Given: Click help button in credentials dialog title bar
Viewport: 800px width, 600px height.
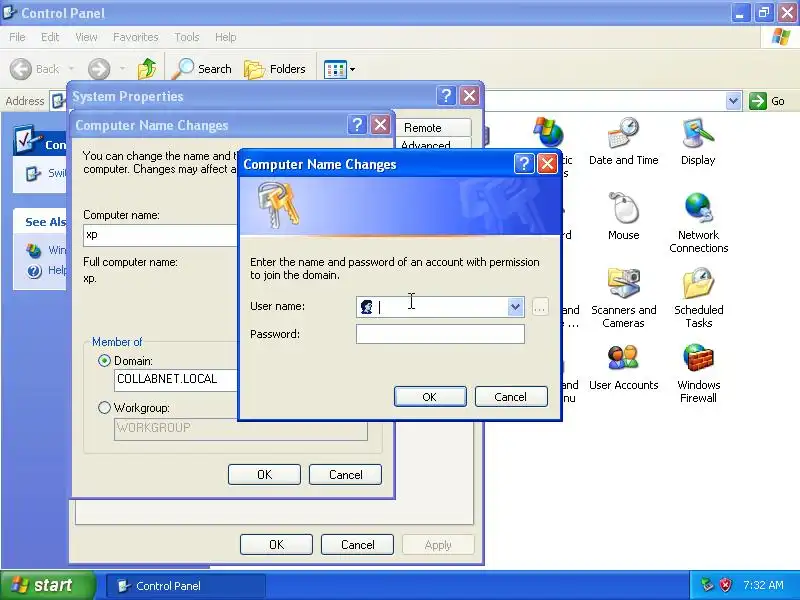Looking at the screenshot, I should coord(524,164).
